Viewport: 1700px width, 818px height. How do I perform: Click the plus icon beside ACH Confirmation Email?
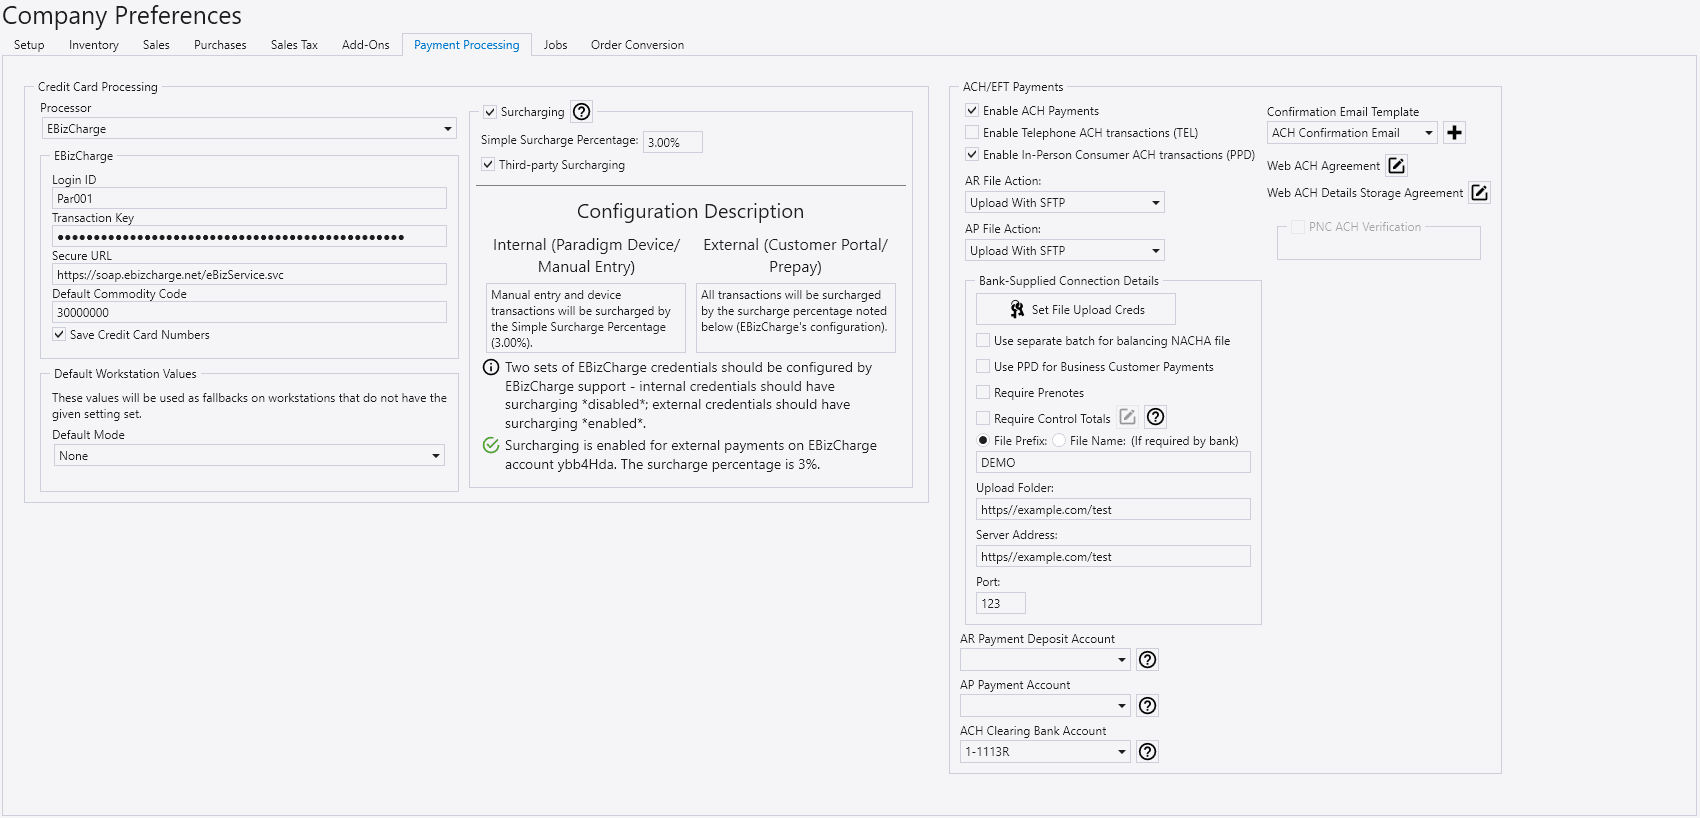pyautogui.click(x=1455, y=133)
